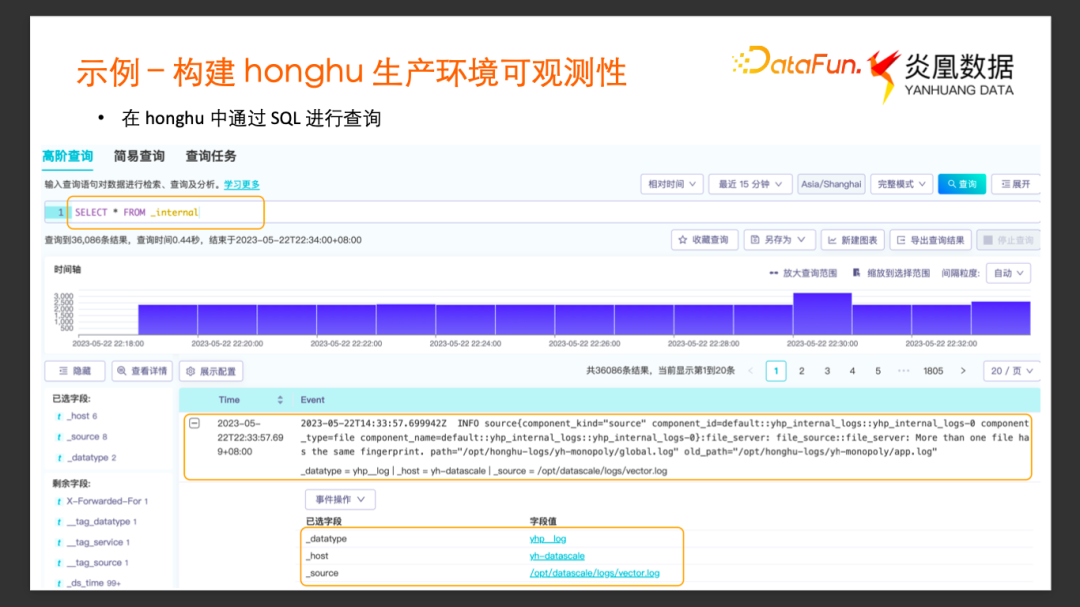Open 展示配置 gear settings
1080x607 pixels.
[211, 371]
